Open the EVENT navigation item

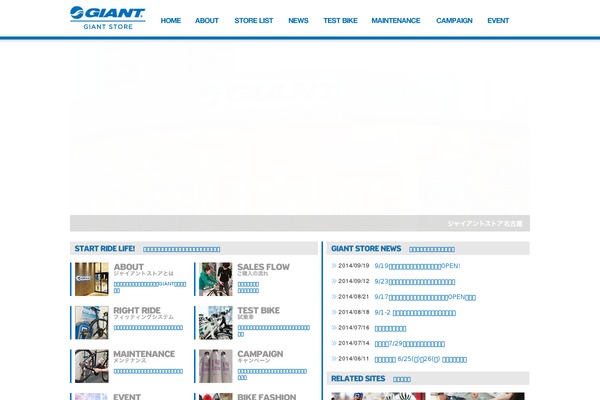click(498, 21)
